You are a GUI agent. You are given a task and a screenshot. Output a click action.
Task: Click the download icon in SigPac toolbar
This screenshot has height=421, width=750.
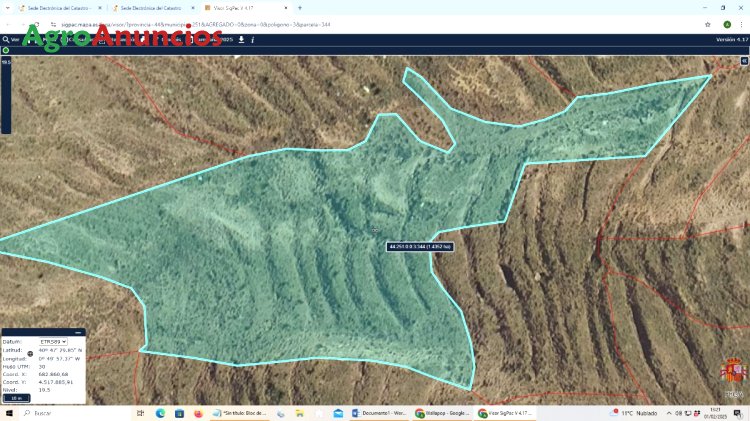(242, 40)
